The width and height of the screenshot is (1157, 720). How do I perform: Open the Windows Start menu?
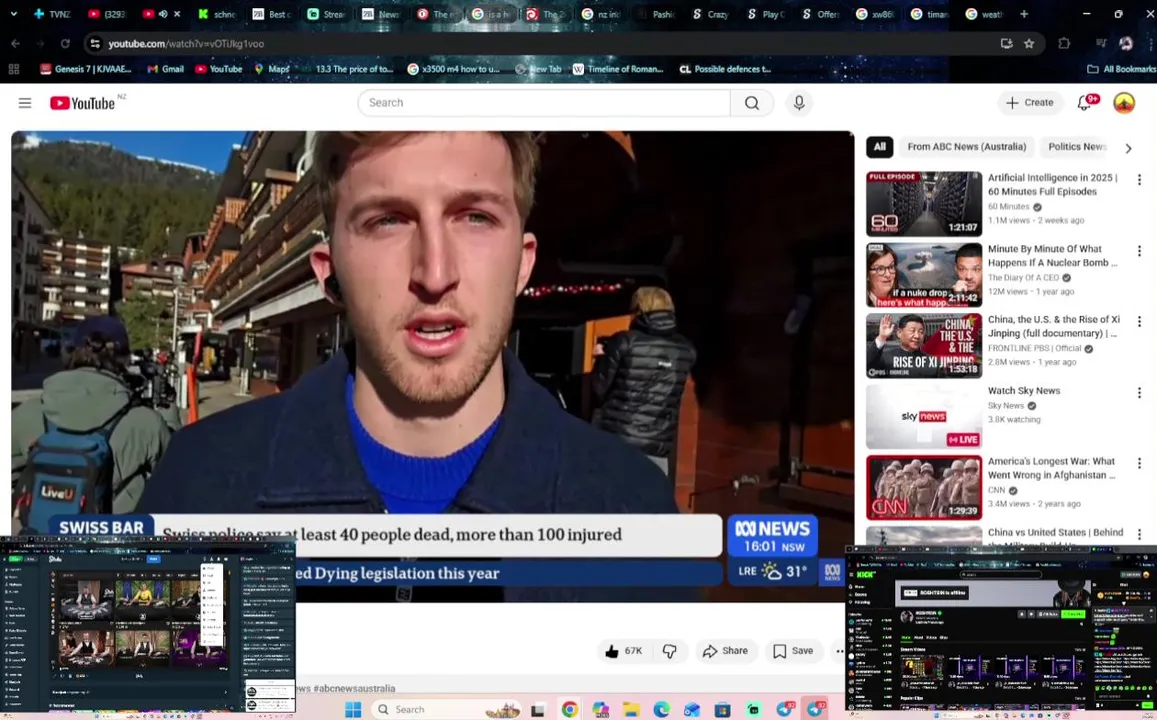(353, 709)
